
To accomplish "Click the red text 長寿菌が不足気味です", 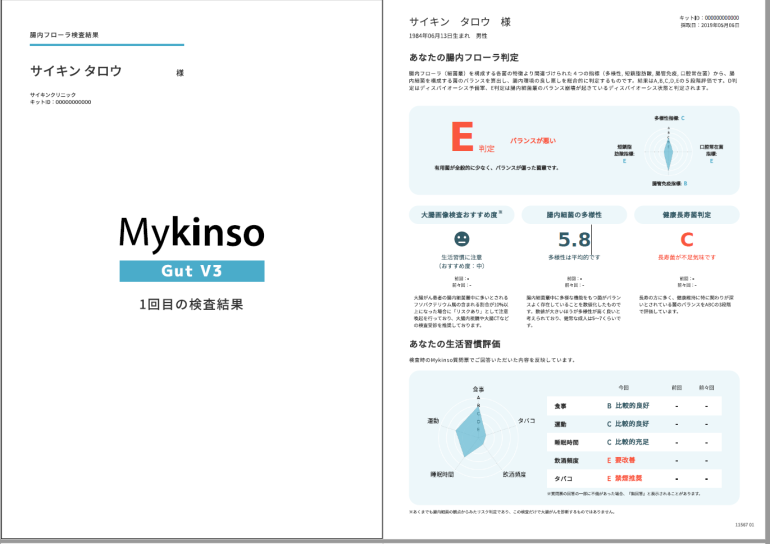I will coord(687,257).
